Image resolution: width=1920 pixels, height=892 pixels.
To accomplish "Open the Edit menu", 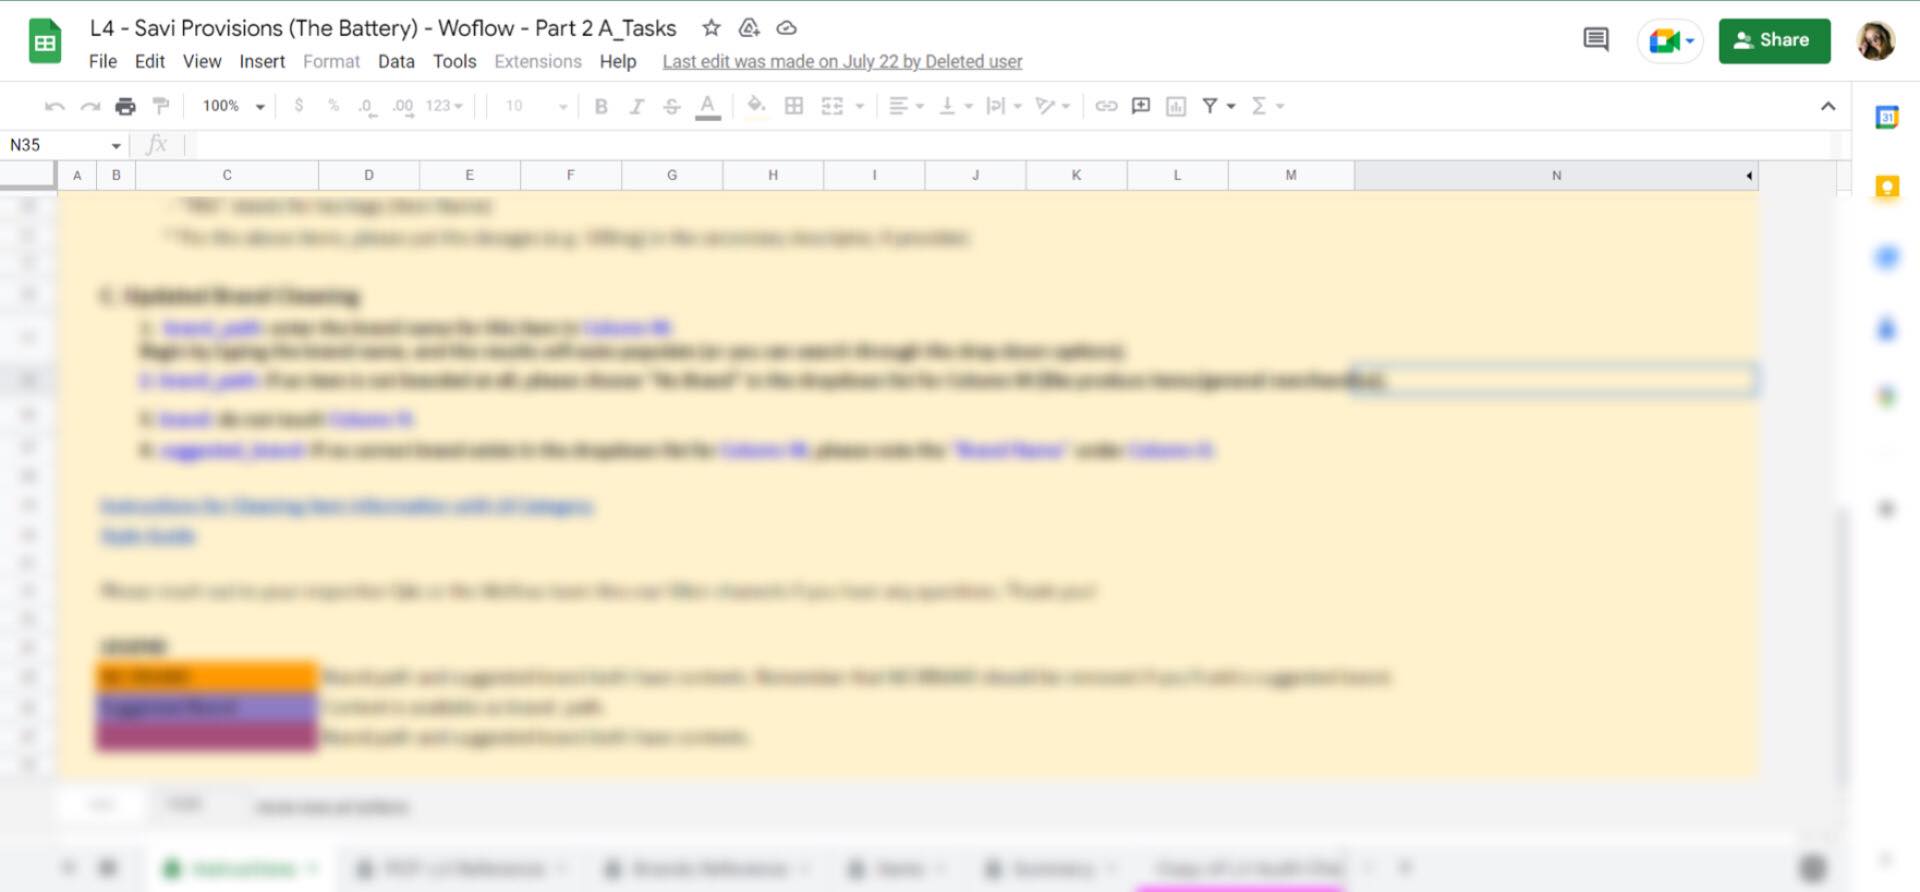I will click(150, 61).
